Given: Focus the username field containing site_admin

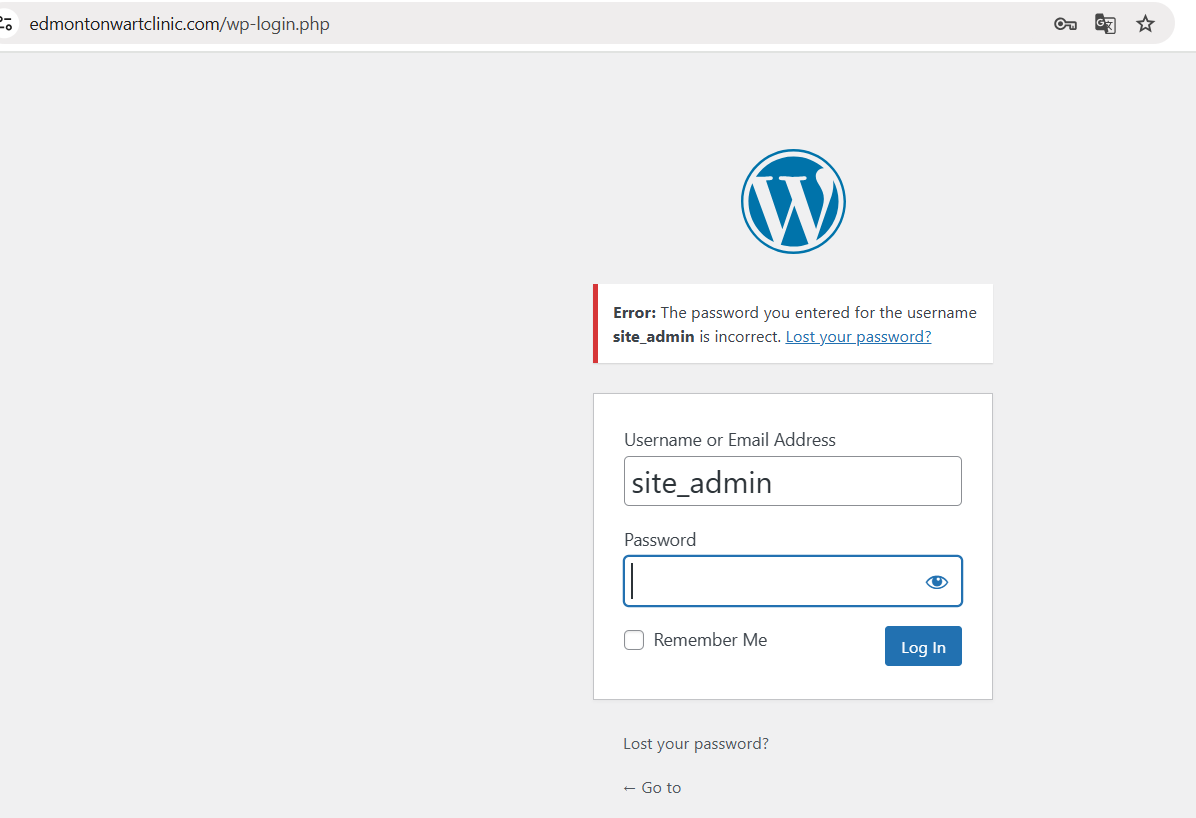Looking at the screenshot, I should coord(793,481).
